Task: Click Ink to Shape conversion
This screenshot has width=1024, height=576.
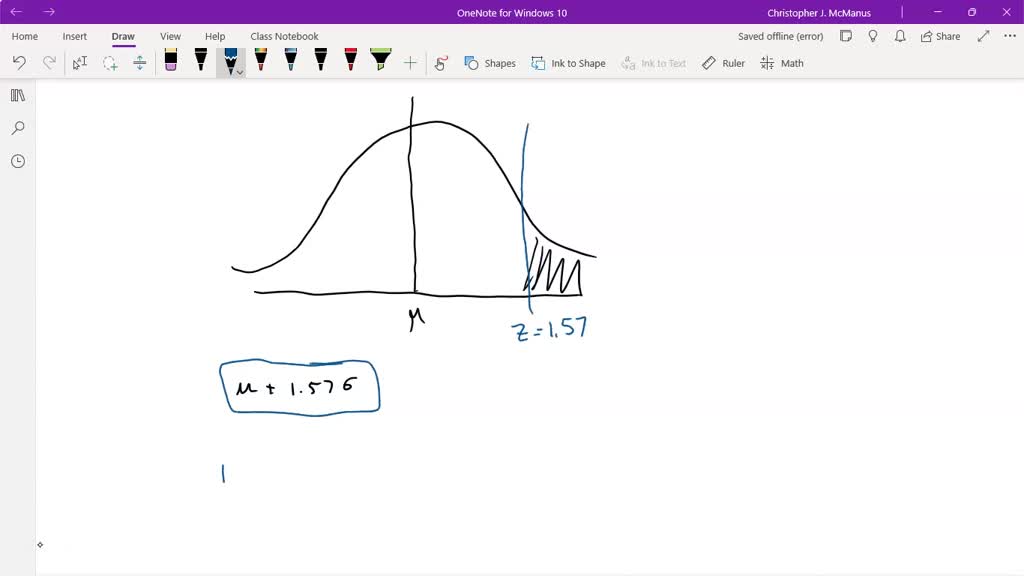Action: [x=567, y=62]
